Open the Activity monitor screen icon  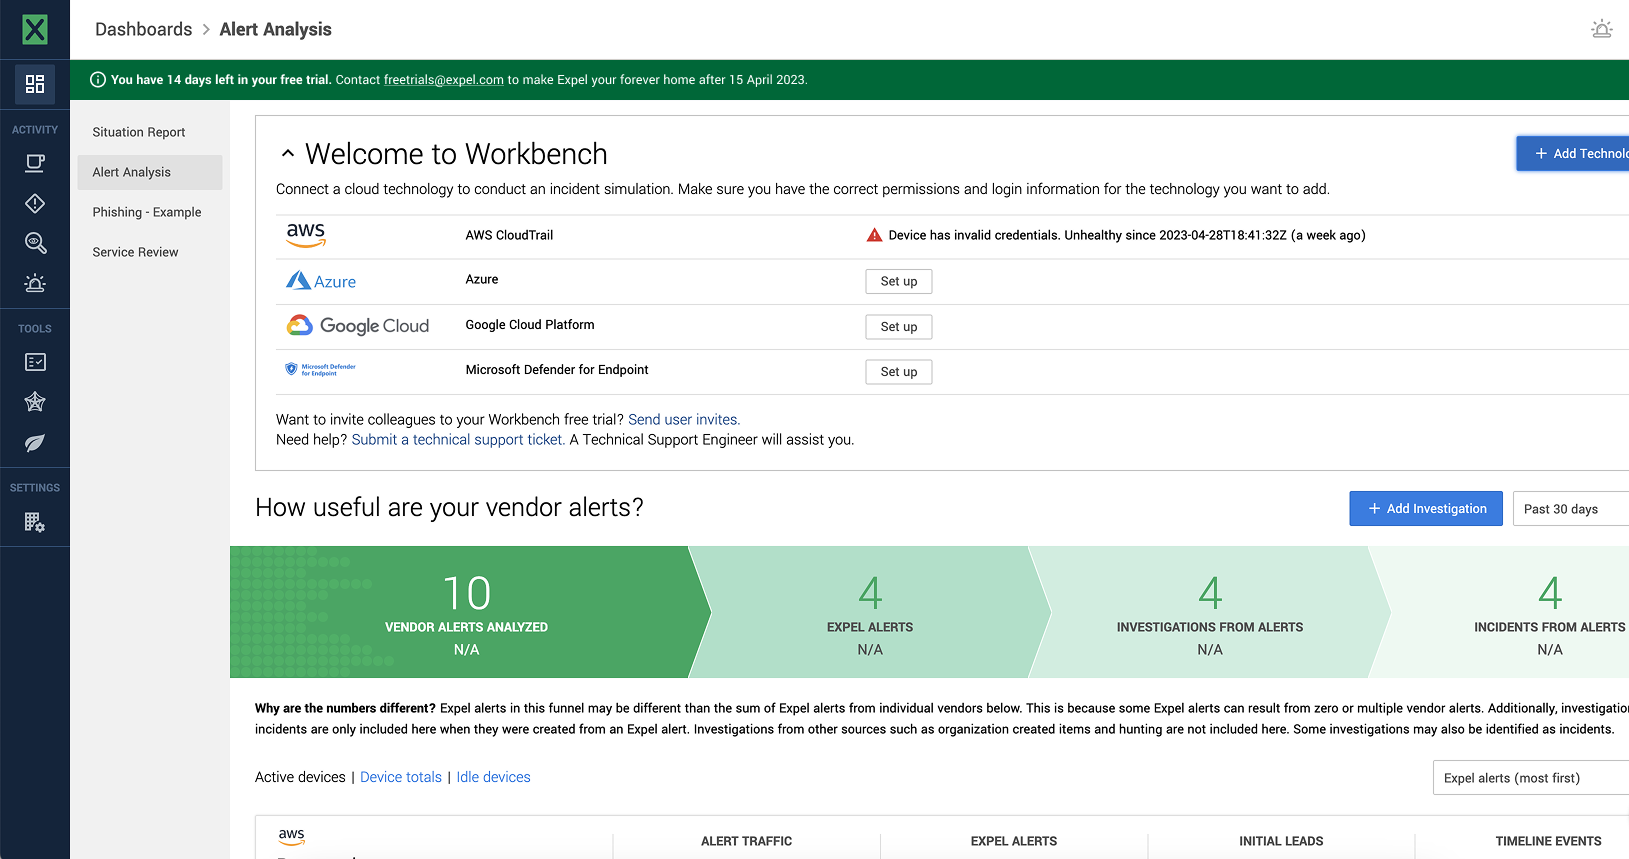click(x=35, y=163)
